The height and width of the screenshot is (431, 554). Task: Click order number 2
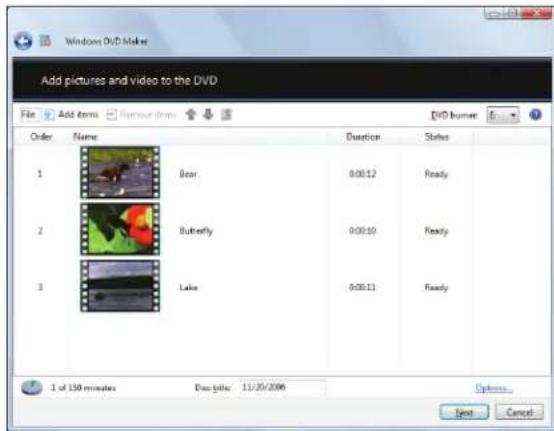point(40,231)
